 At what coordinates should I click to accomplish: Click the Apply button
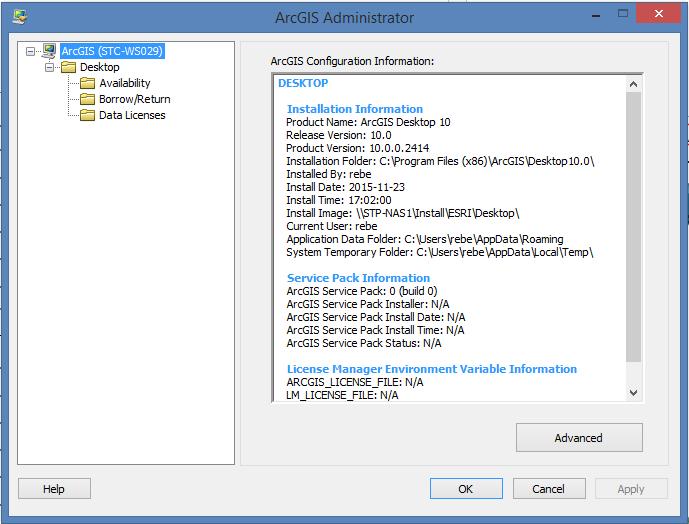point(631,488)
